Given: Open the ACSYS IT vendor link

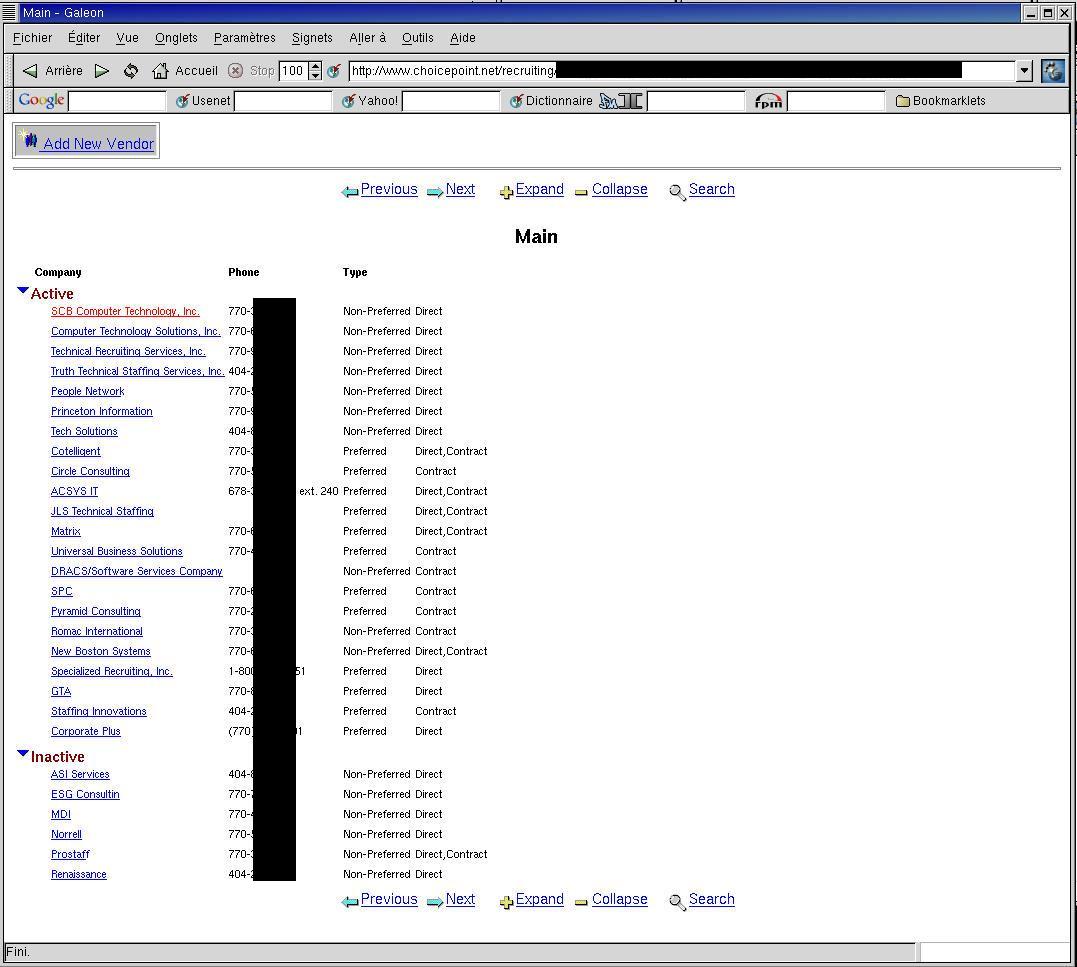Looking at the screenshot, I should pyautogui.click(x=74, y=491).
